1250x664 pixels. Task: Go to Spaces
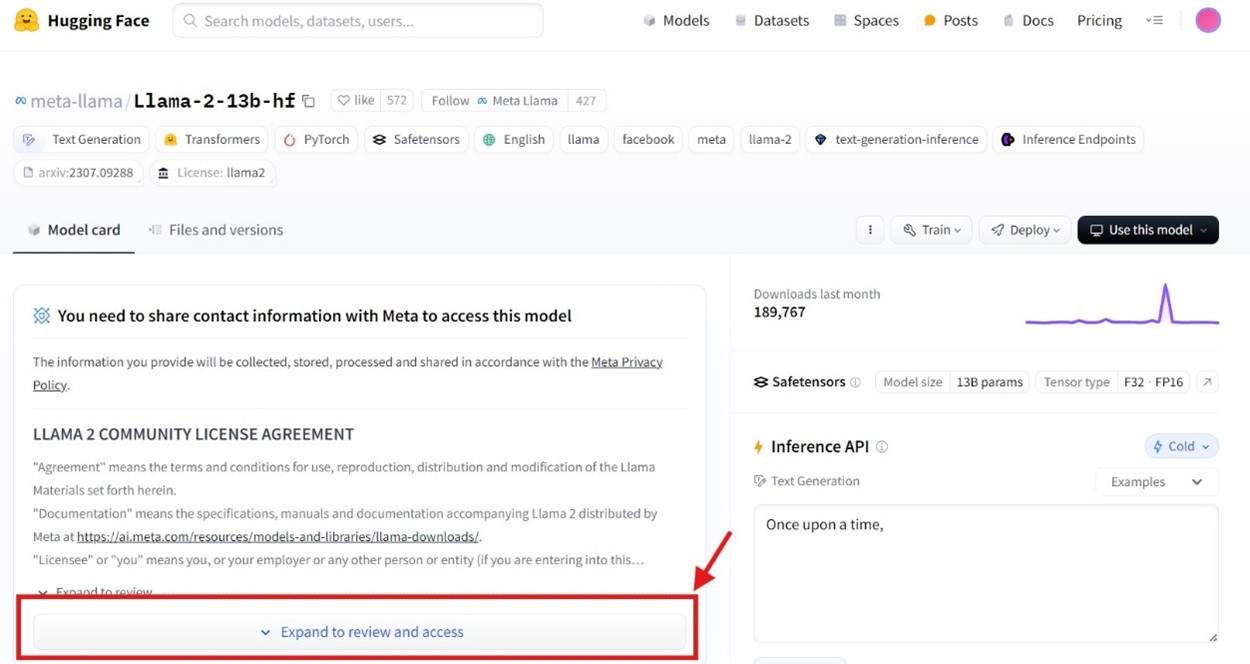point(866,21)
